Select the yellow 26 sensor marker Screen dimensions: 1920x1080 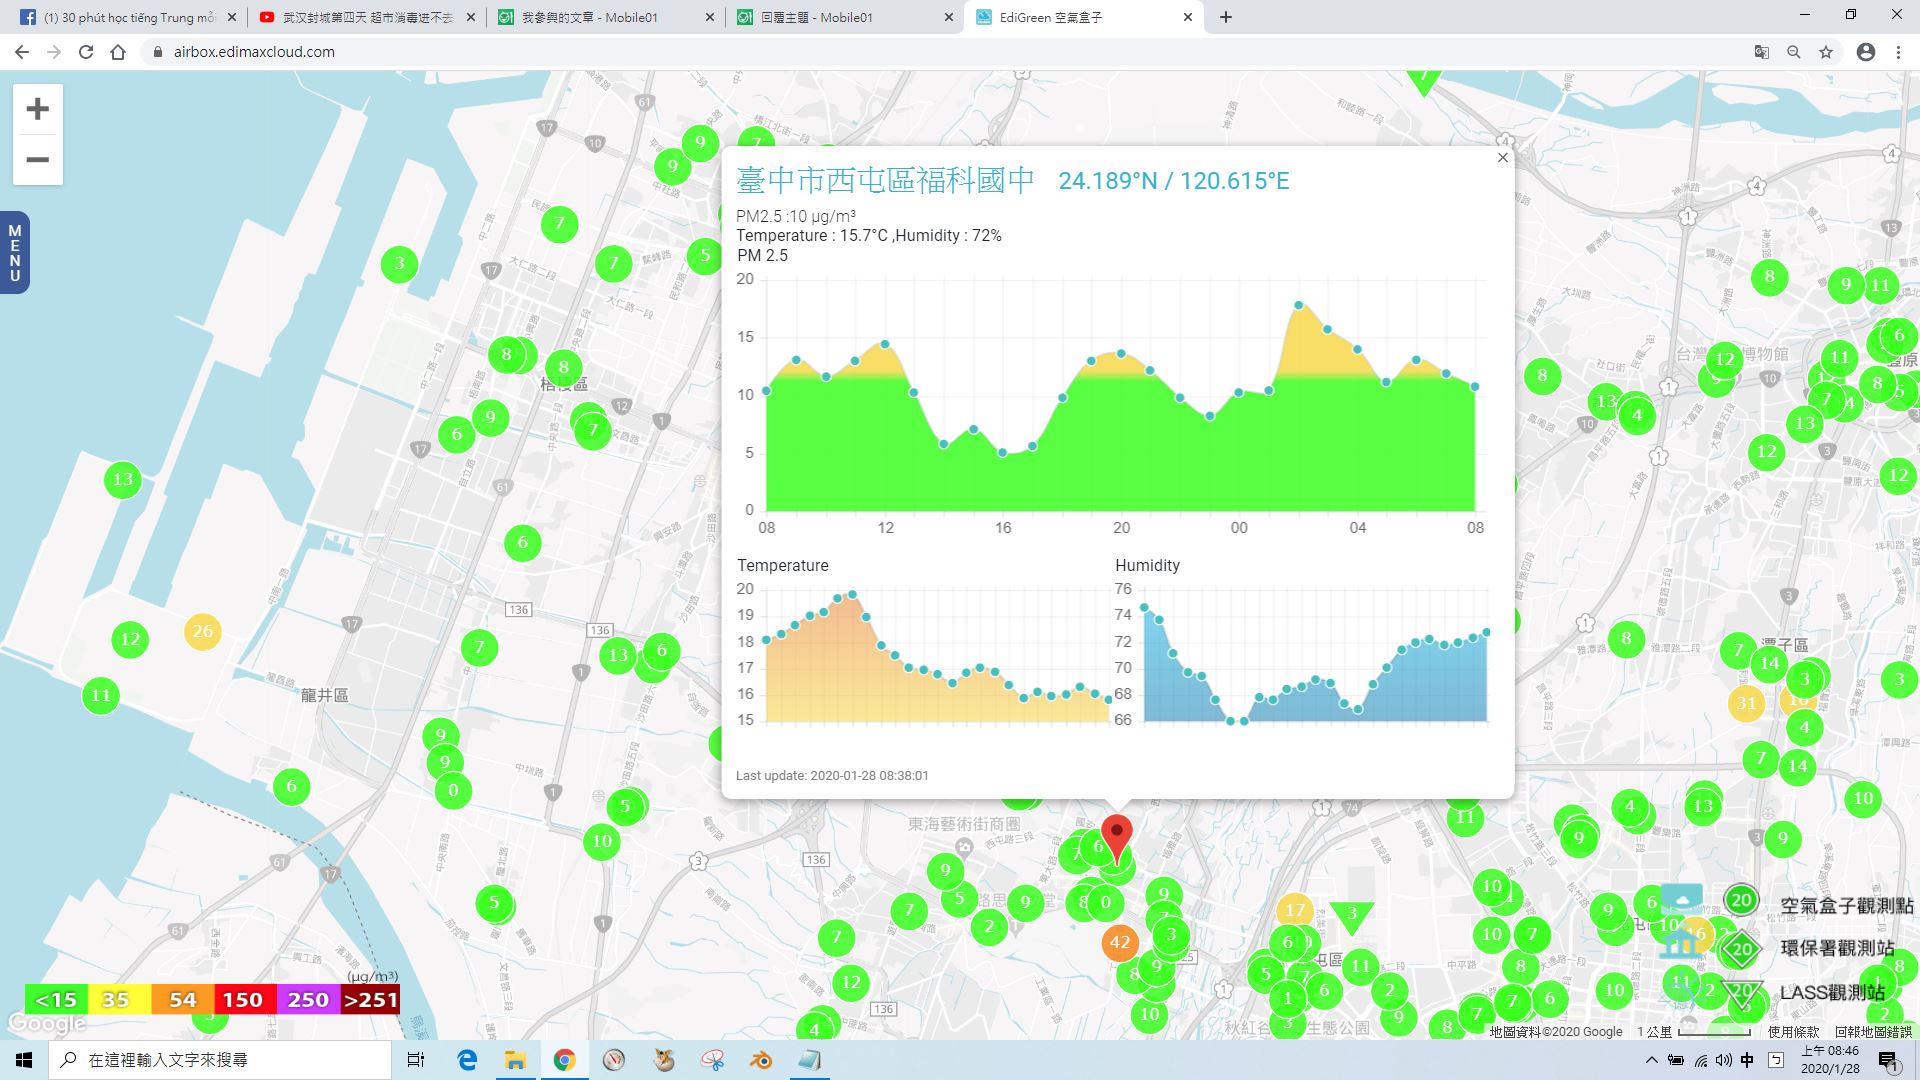(x=203, y=631)
